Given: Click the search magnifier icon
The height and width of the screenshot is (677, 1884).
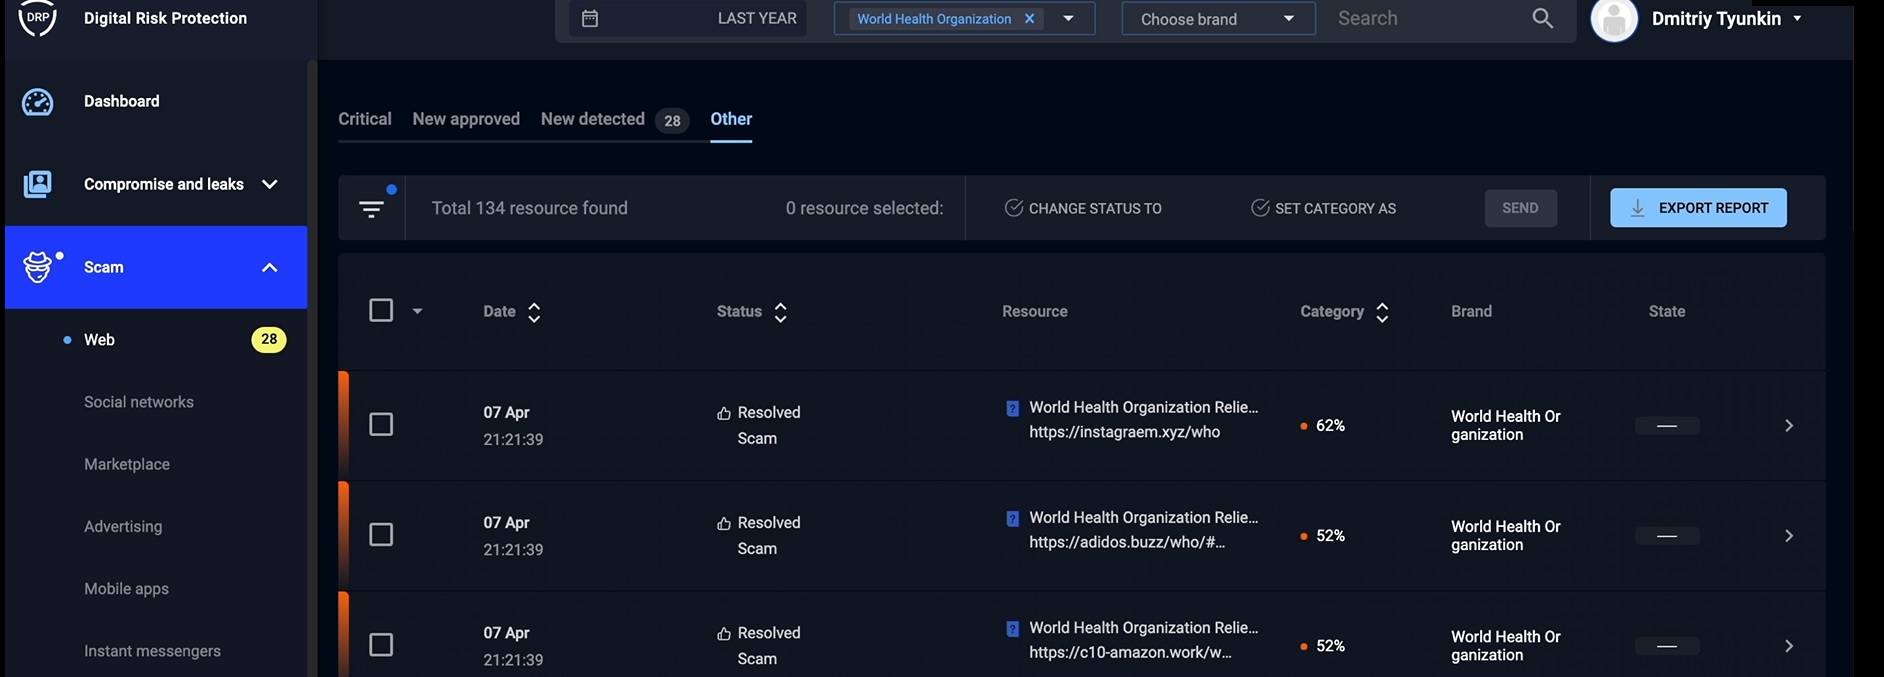Looking at the screenshot, I should (1542, 19).
